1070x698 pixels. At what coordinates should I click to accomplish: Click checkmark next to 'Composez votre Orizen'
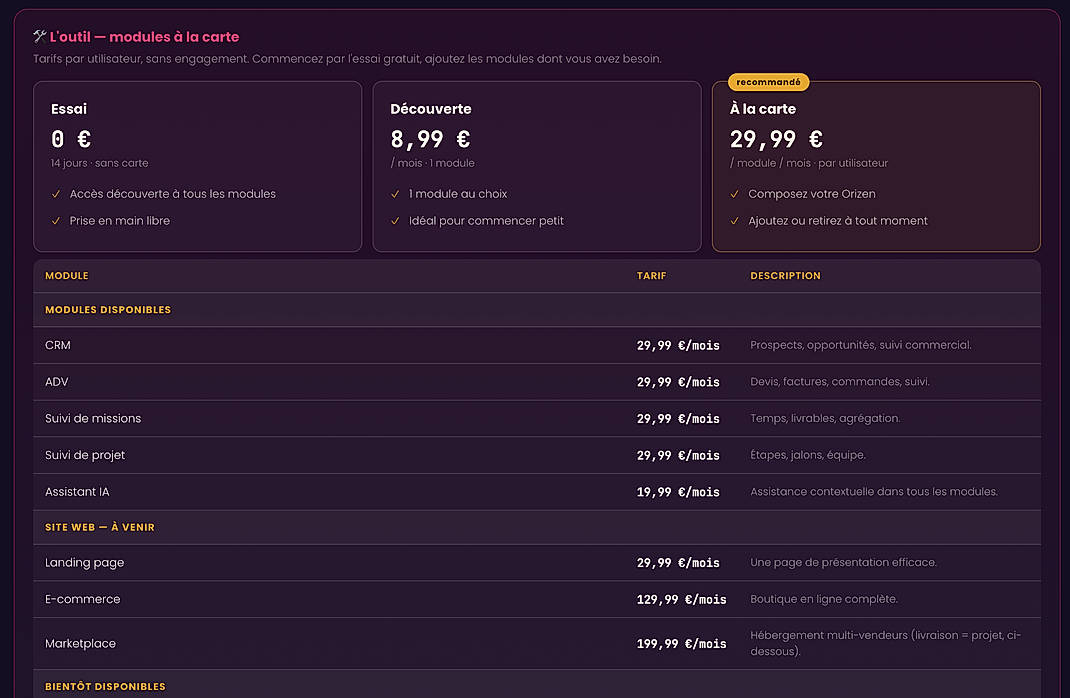point(734,194)
